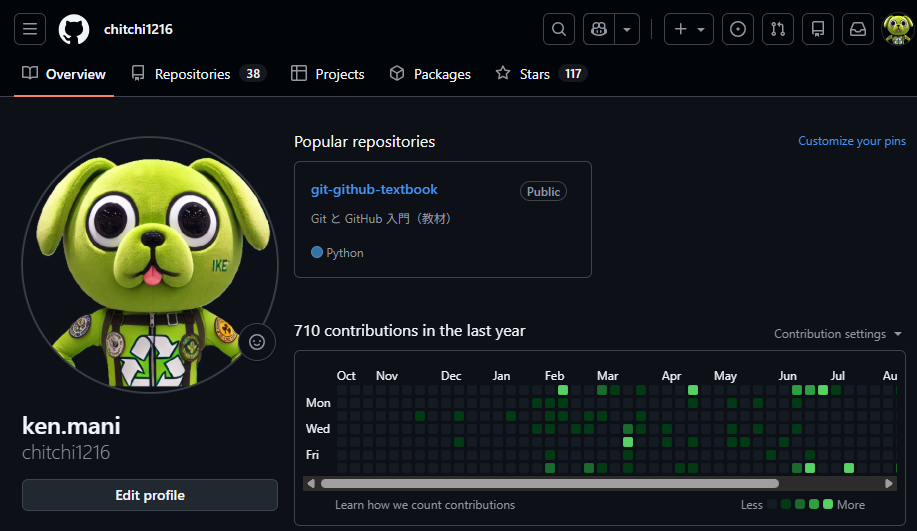
Task: Click the contribution graph horizontal scrollbar thumb
Action: [550, 483]
